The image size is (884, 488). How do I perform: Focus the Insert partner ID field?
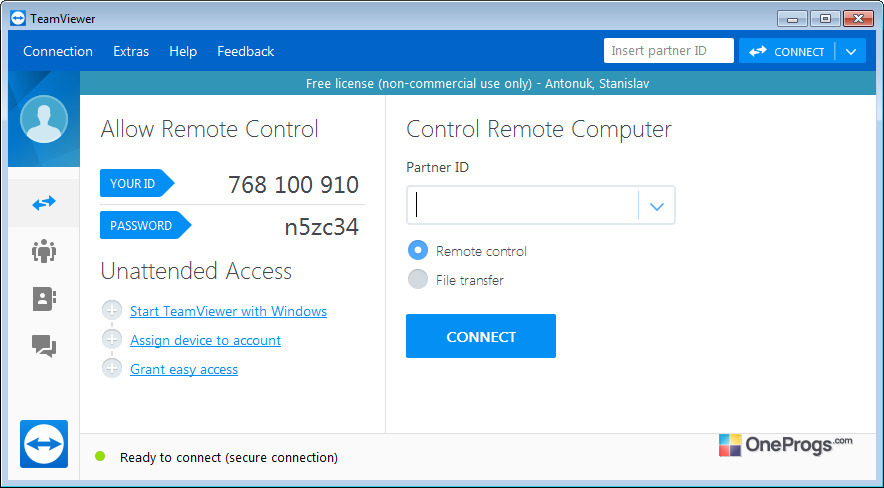click(x=669, y=51)
